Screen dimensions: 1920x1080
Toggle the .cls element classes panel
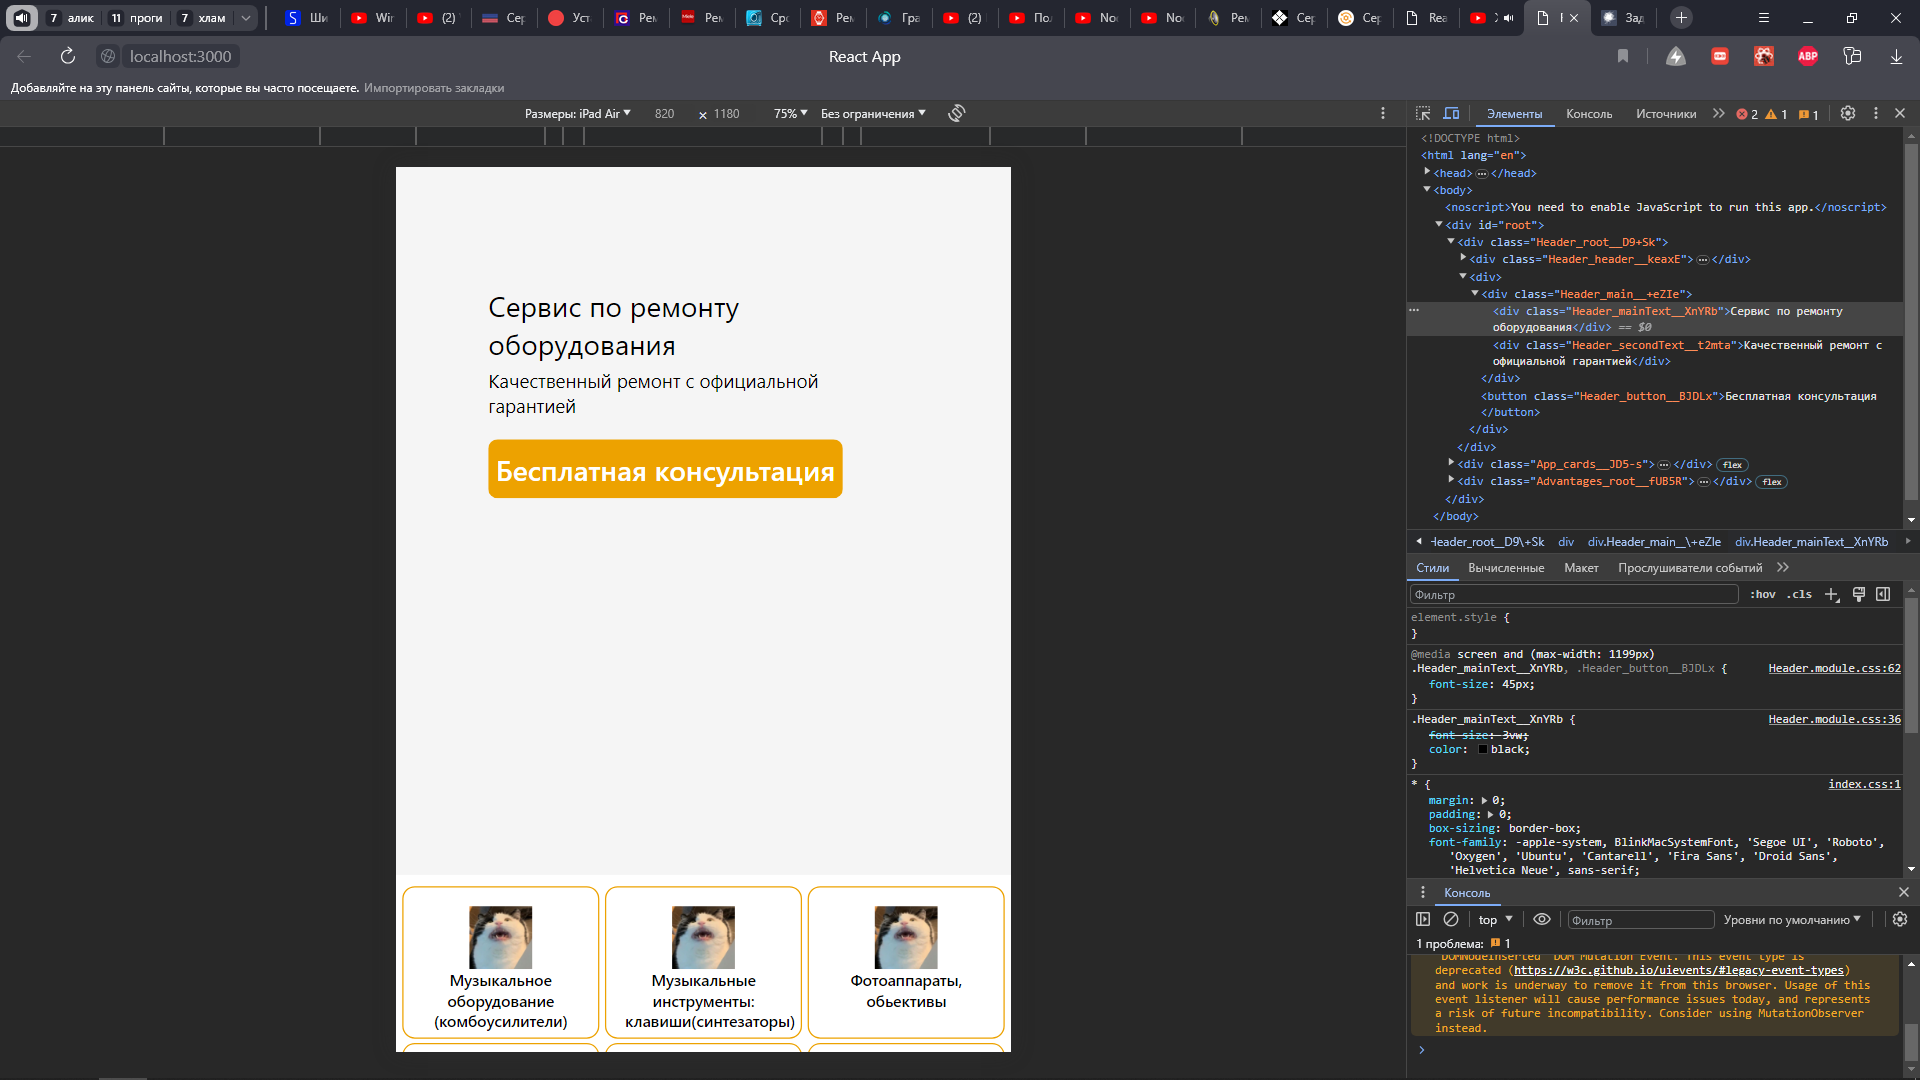1800,594
